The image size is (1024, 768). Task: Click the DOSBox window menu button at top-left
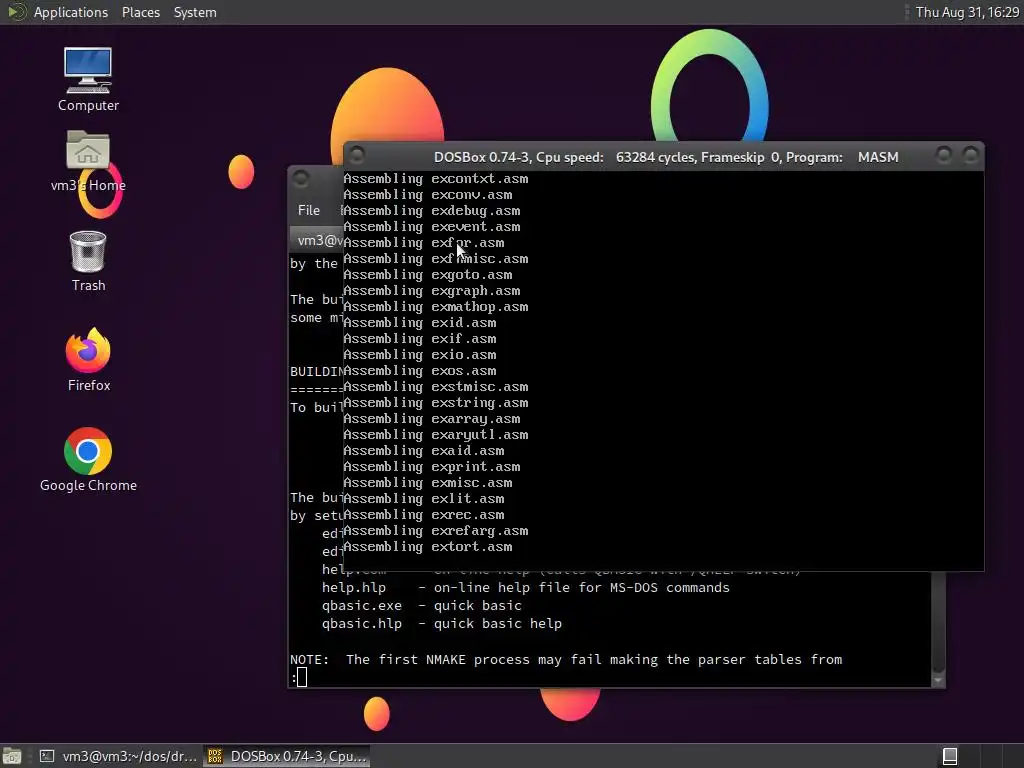(x=357, y=155)
